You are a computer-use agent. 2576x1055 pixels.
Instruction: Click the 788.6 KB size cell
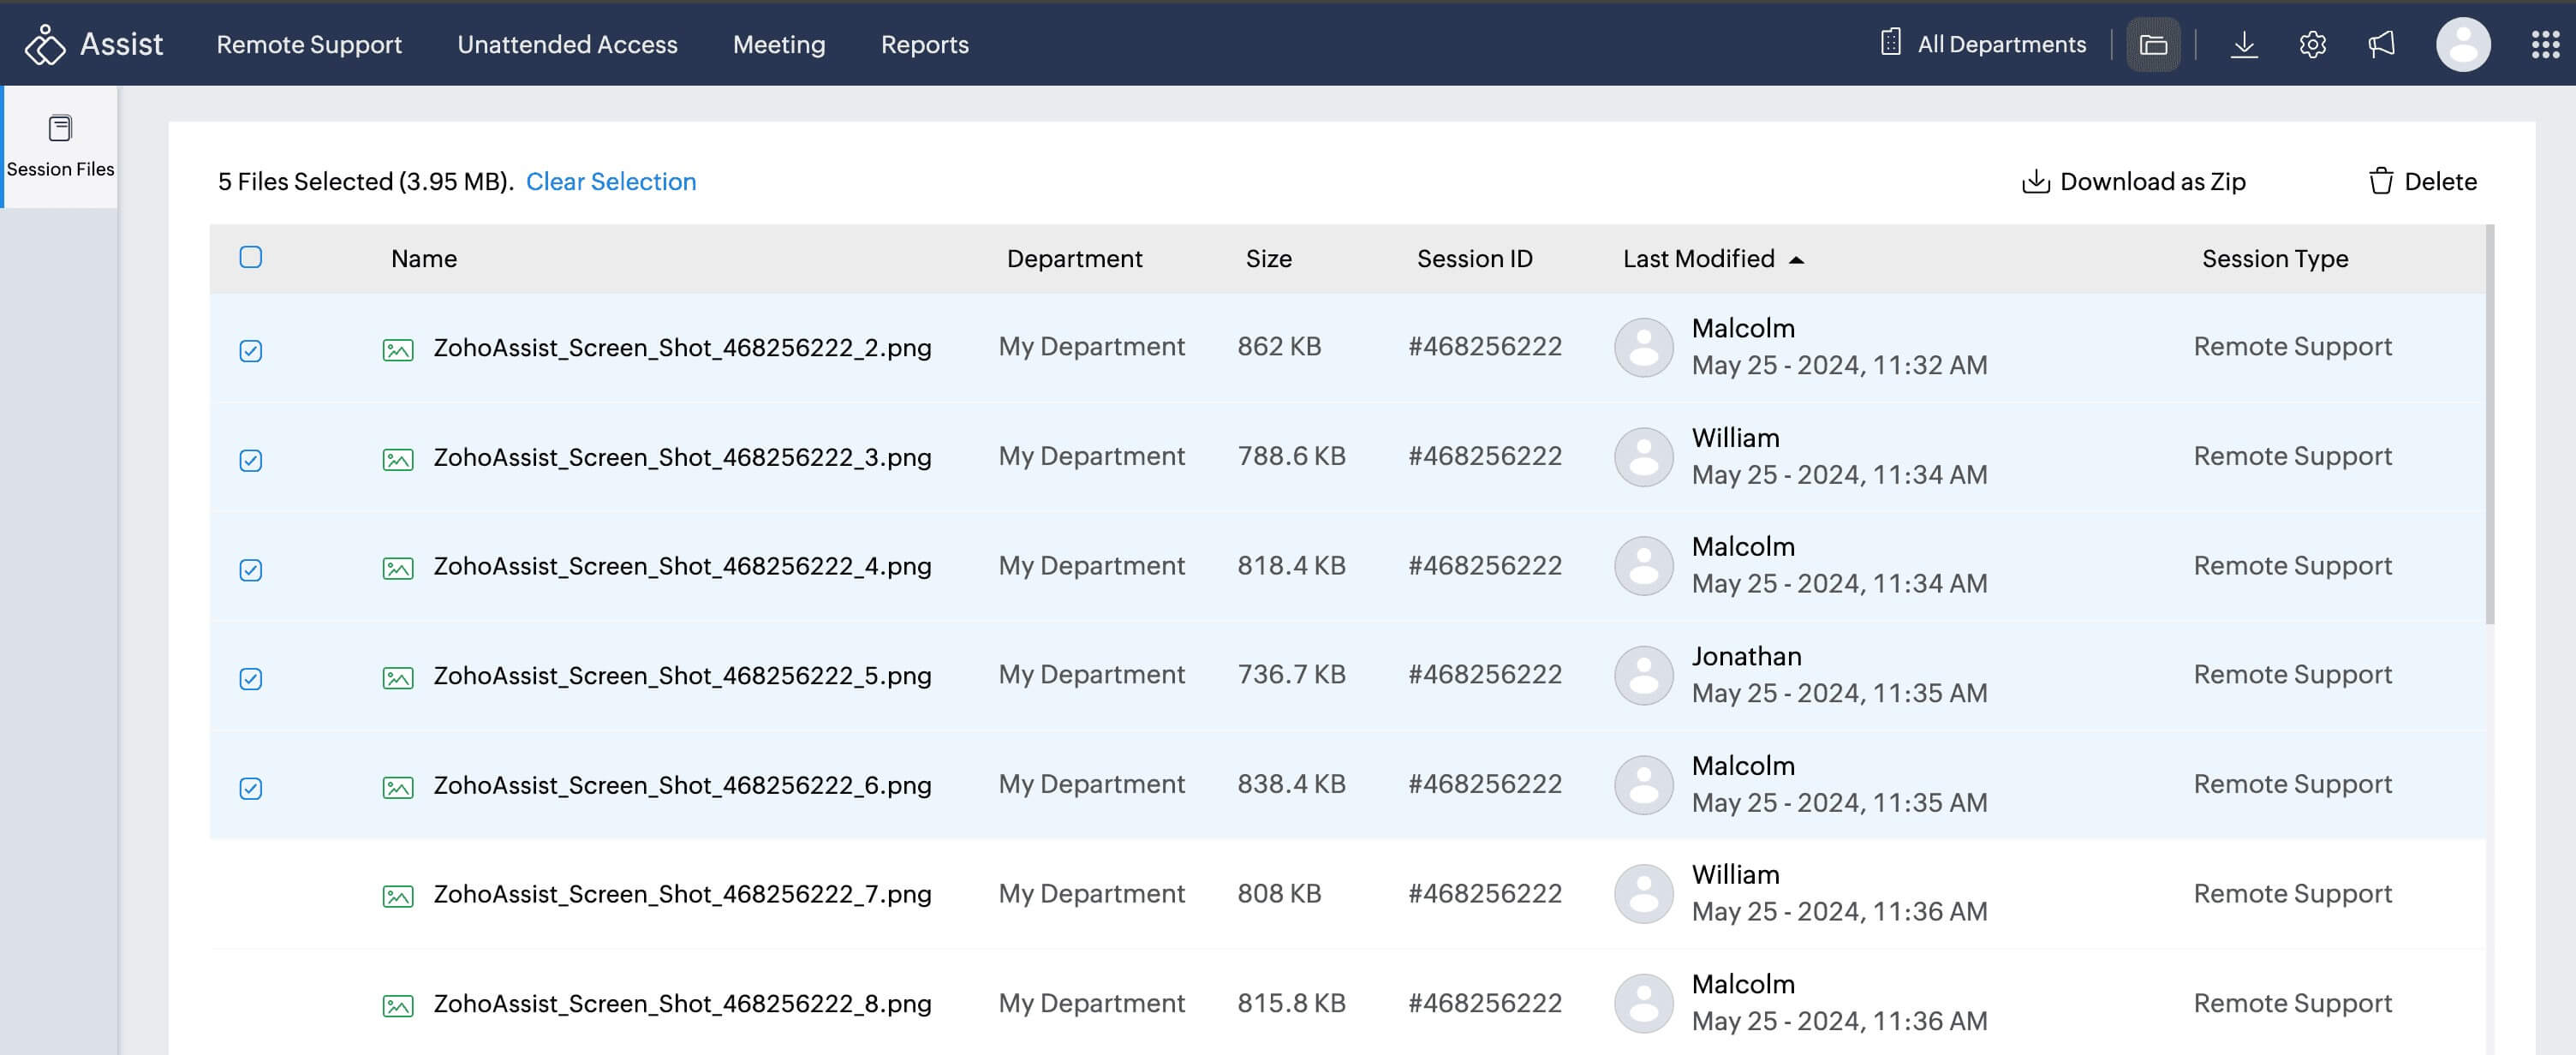(x=1291, y=456)
